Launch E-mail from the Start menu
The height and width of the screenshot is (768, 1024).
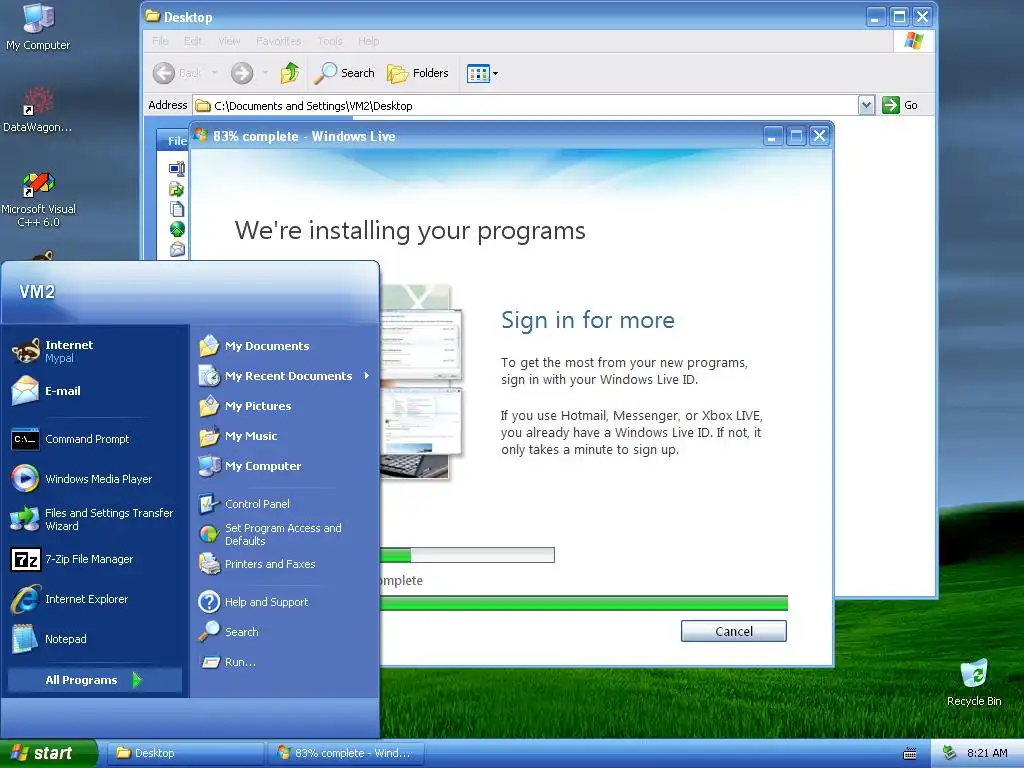coord(95,391)
